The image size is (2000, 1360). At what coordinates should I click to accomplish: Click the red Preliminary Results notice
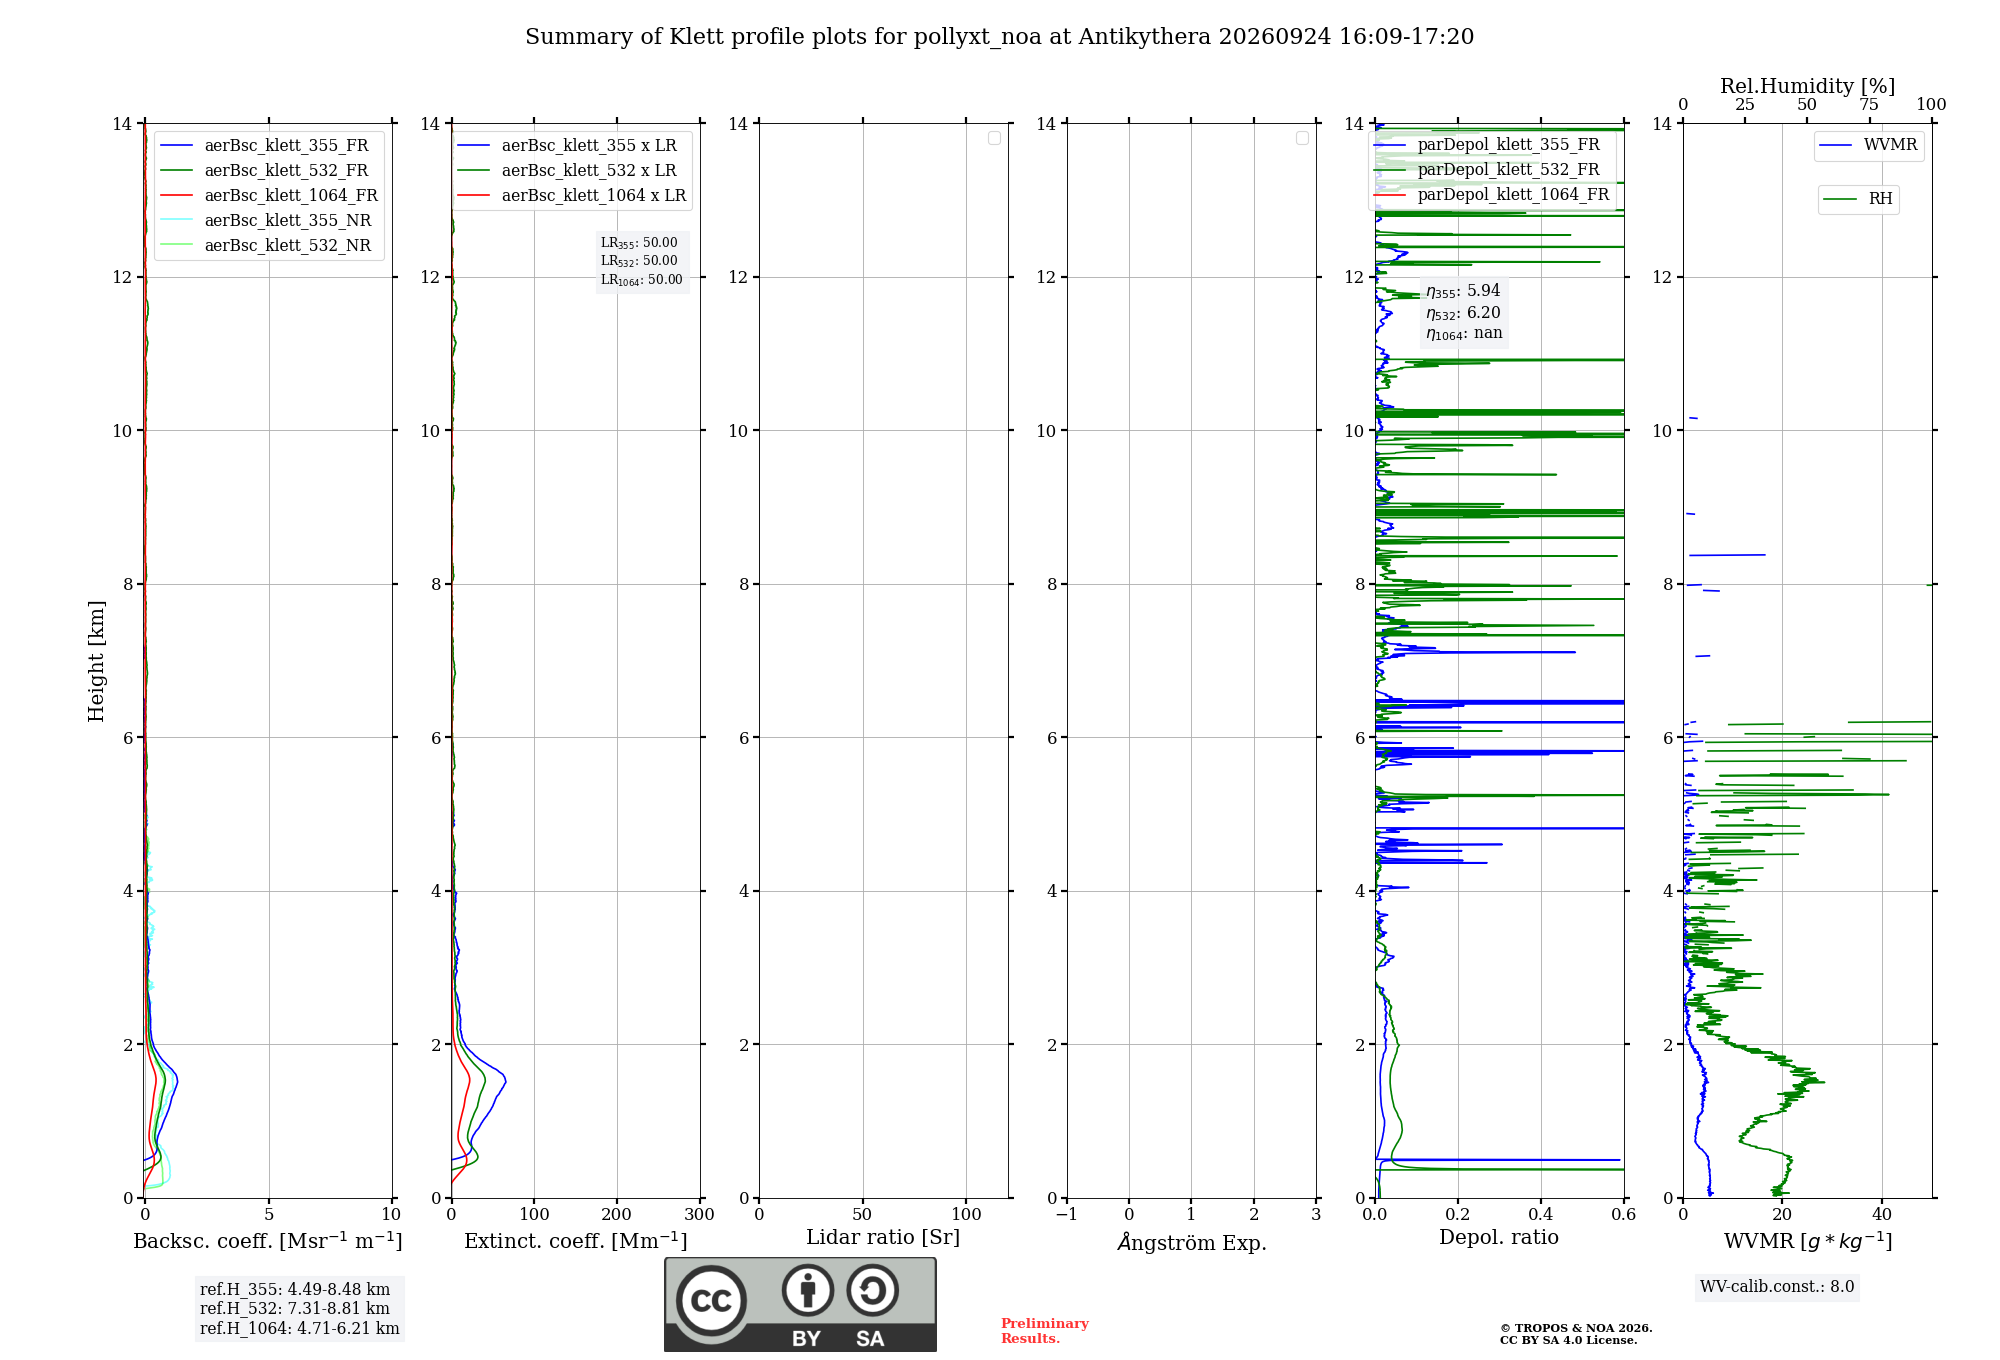pyautogui.click(x=1045, y=1331)
